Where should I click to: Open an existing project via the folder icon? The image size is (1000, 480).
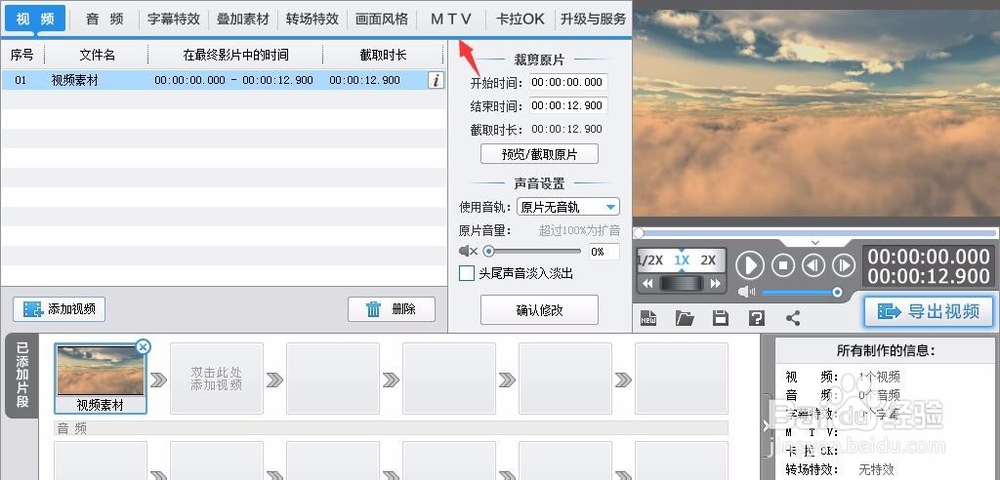click(x=684, y=318)
